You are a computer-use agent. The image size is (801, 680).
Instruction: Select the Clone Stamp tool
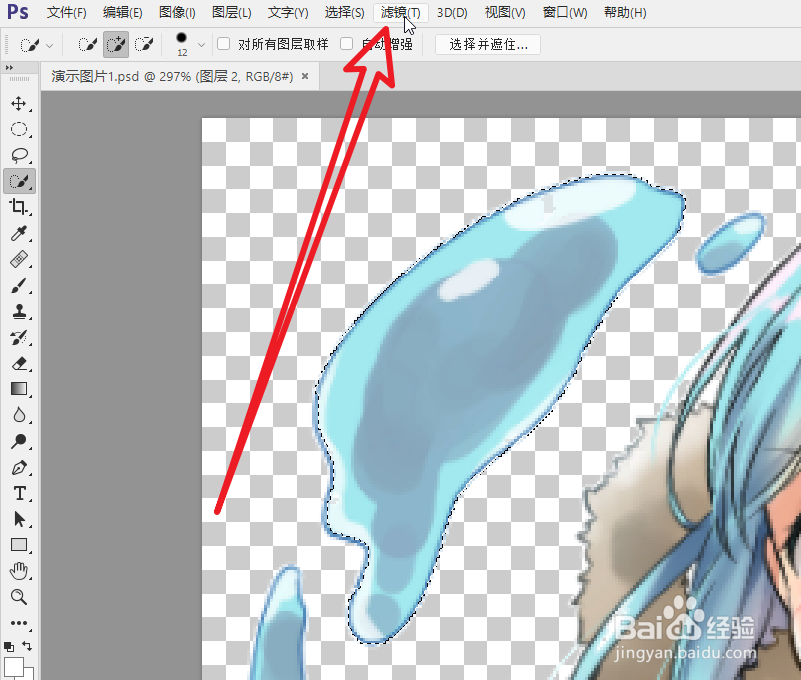[x=19, y=311]
